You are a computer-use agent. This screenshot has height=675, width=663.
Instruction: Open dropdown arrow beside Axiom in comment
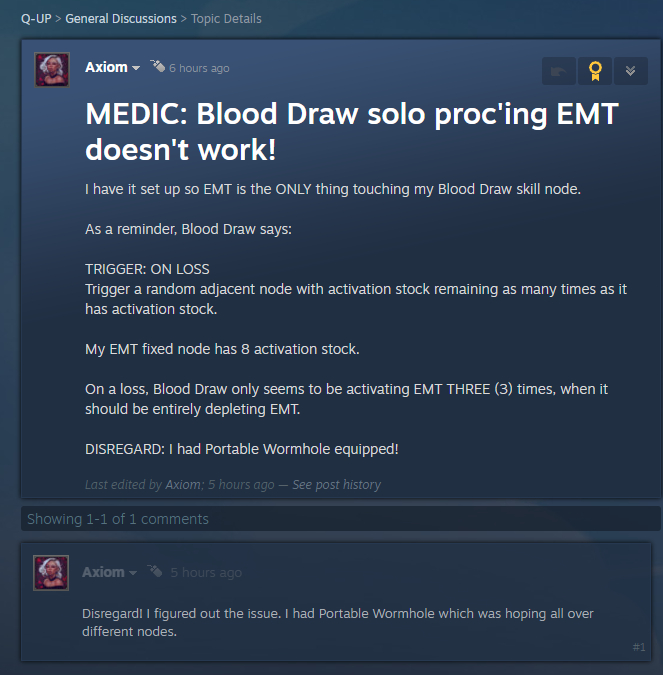133,573
